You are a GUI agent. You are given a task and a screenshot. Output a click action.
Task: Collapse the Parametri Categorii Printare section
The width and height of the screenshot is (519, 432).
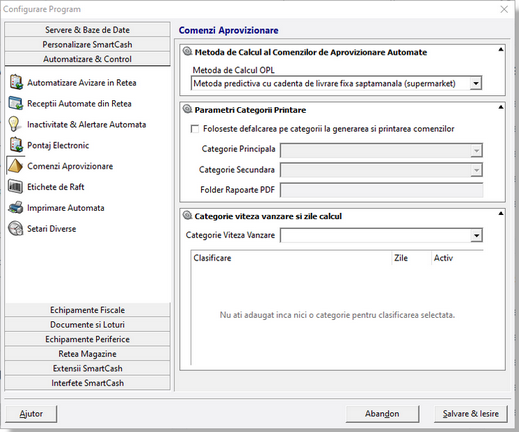(x=500, y=107)
